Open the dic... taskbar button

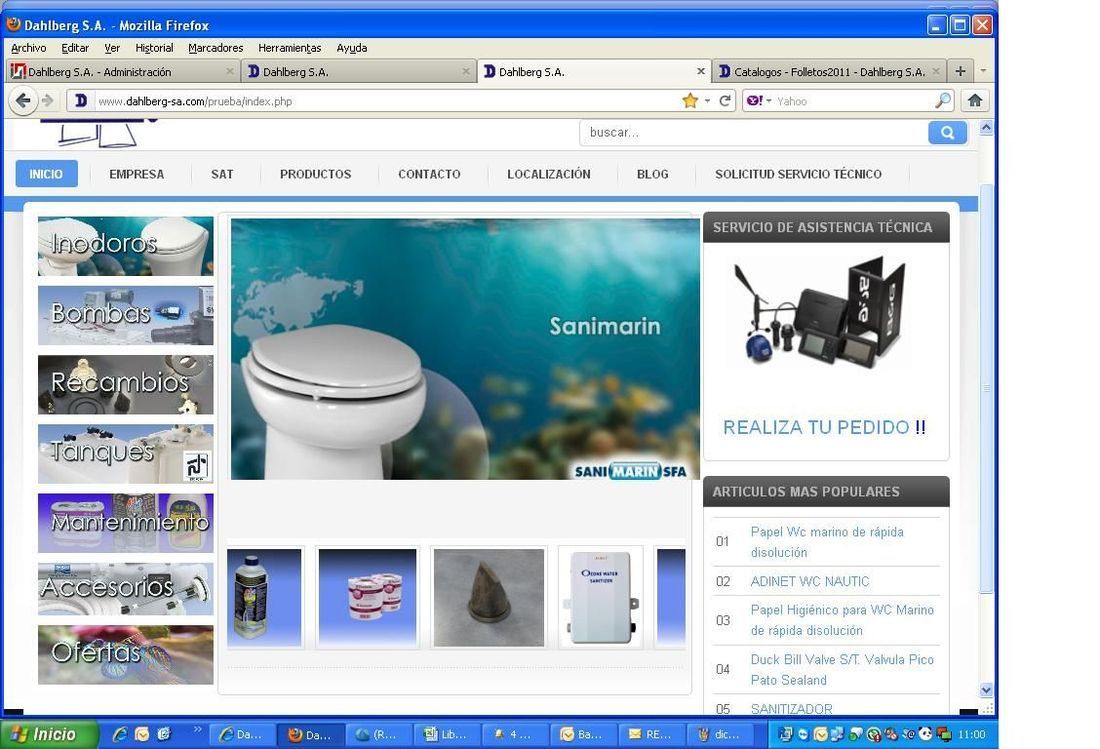[719, 734]
